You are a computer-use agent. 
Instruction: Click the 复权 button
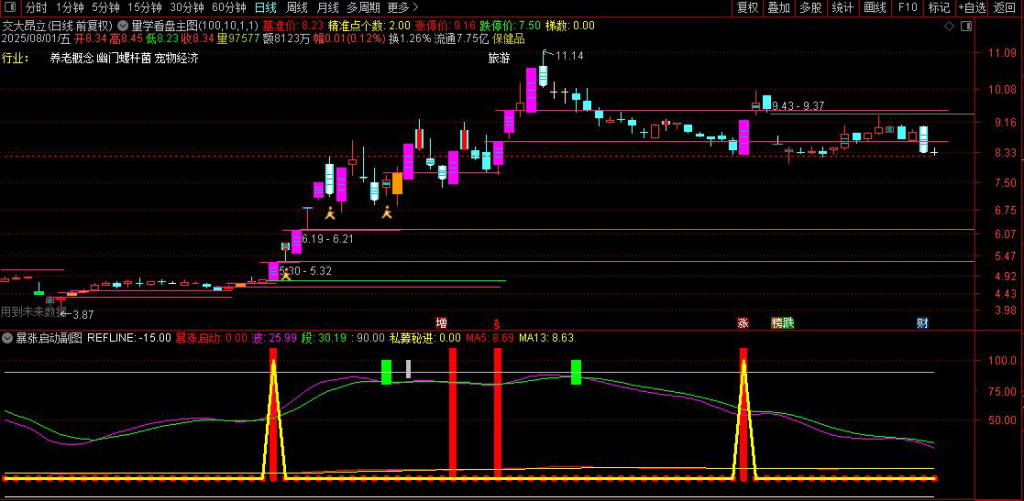coord(747,7)
